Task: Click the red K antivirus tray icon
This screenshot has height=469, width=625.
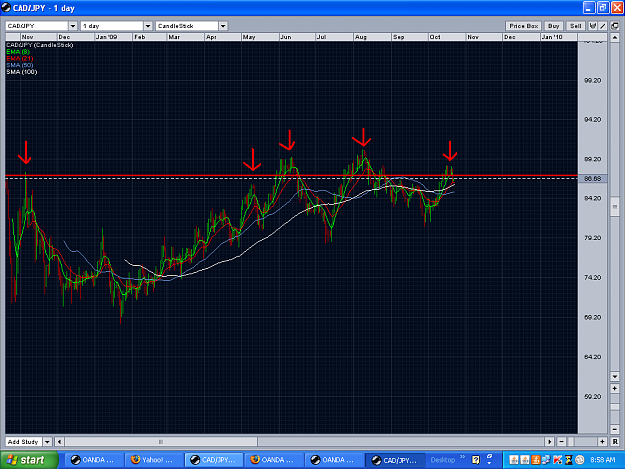Action: 558,460
